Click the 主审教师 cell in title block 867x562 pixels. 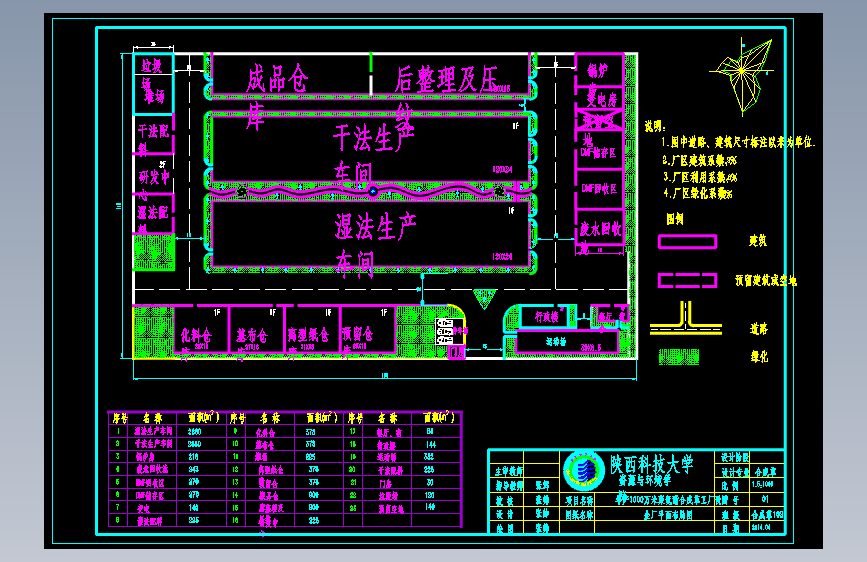(x=508, y=471)
